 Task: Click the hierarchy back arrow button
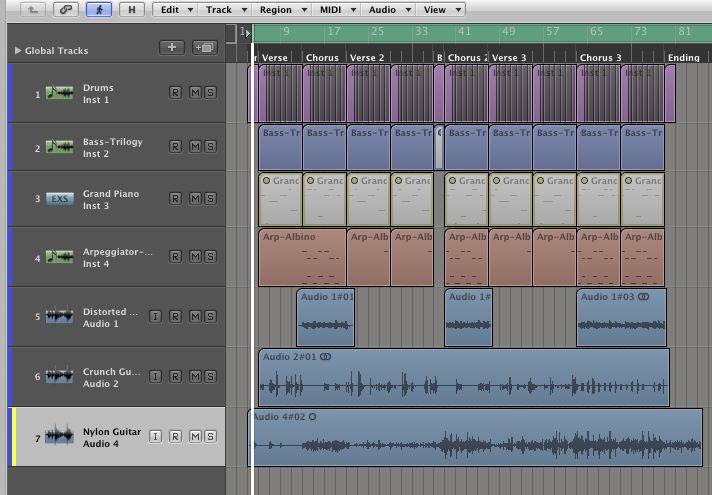coord(33,10)
